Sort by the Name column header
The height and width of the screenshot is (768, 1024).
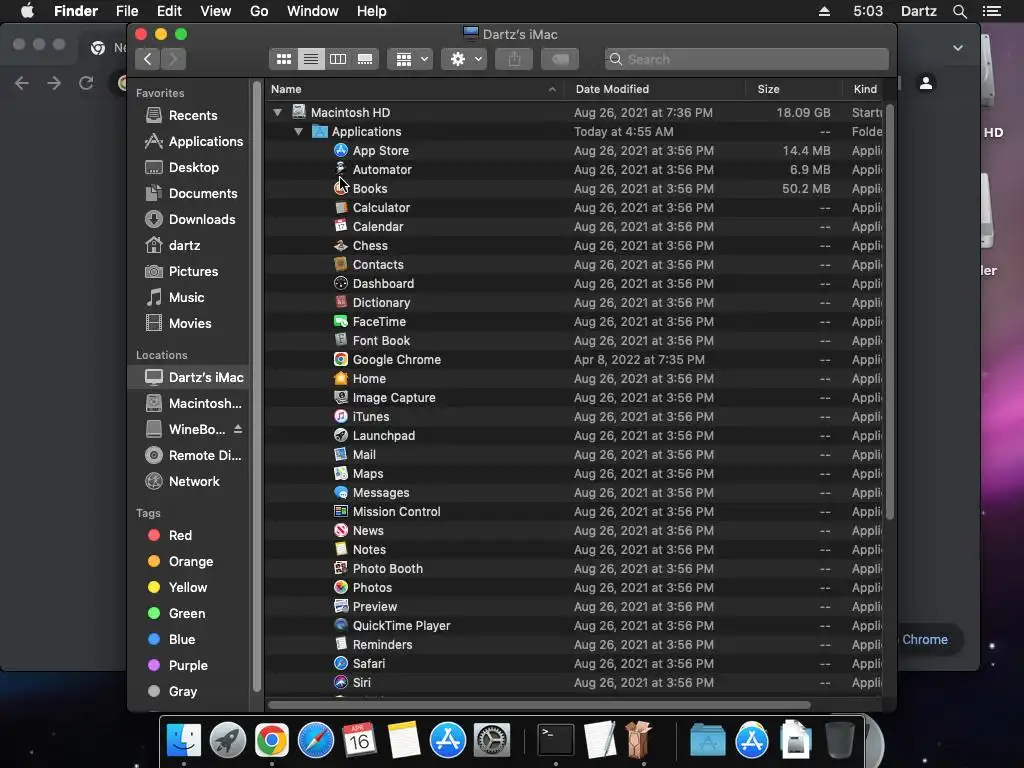click(415, 89)
